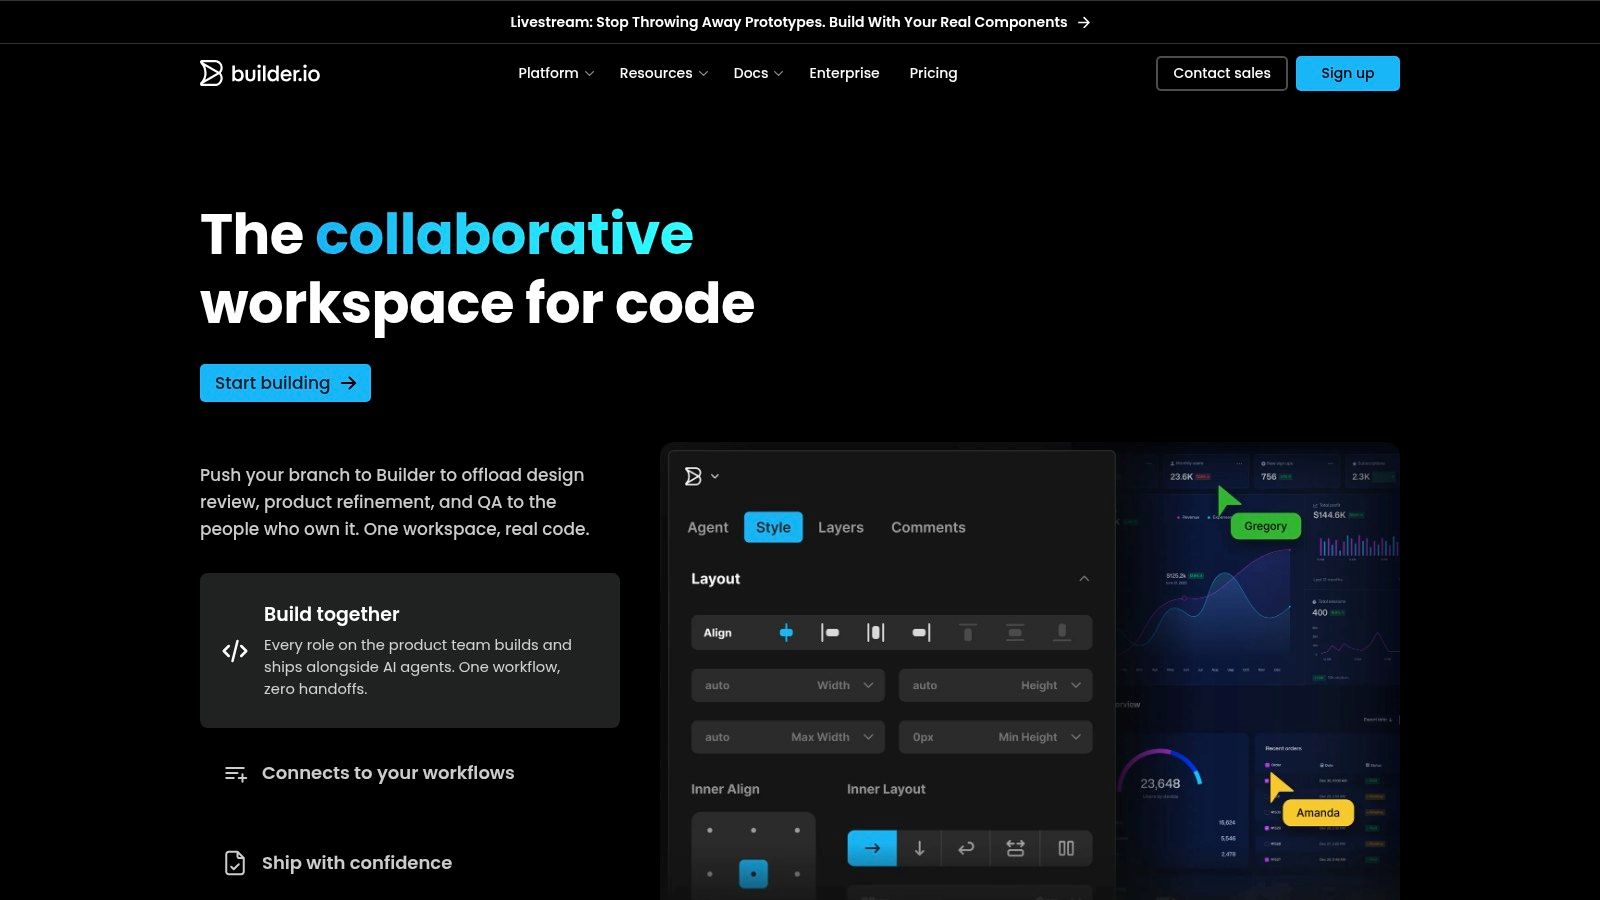Click the code brackets icon in the Build together card
The image size is (1600, 900).
pos(235,651)
